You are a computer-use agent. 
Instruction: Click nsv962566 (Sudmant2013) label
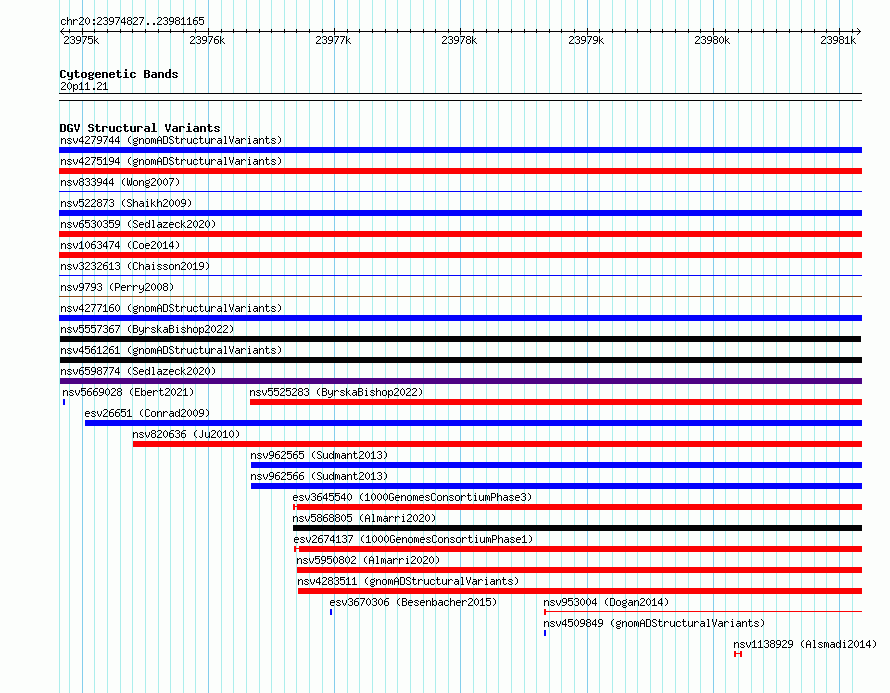pyautogui.click(x=319, y=476)
